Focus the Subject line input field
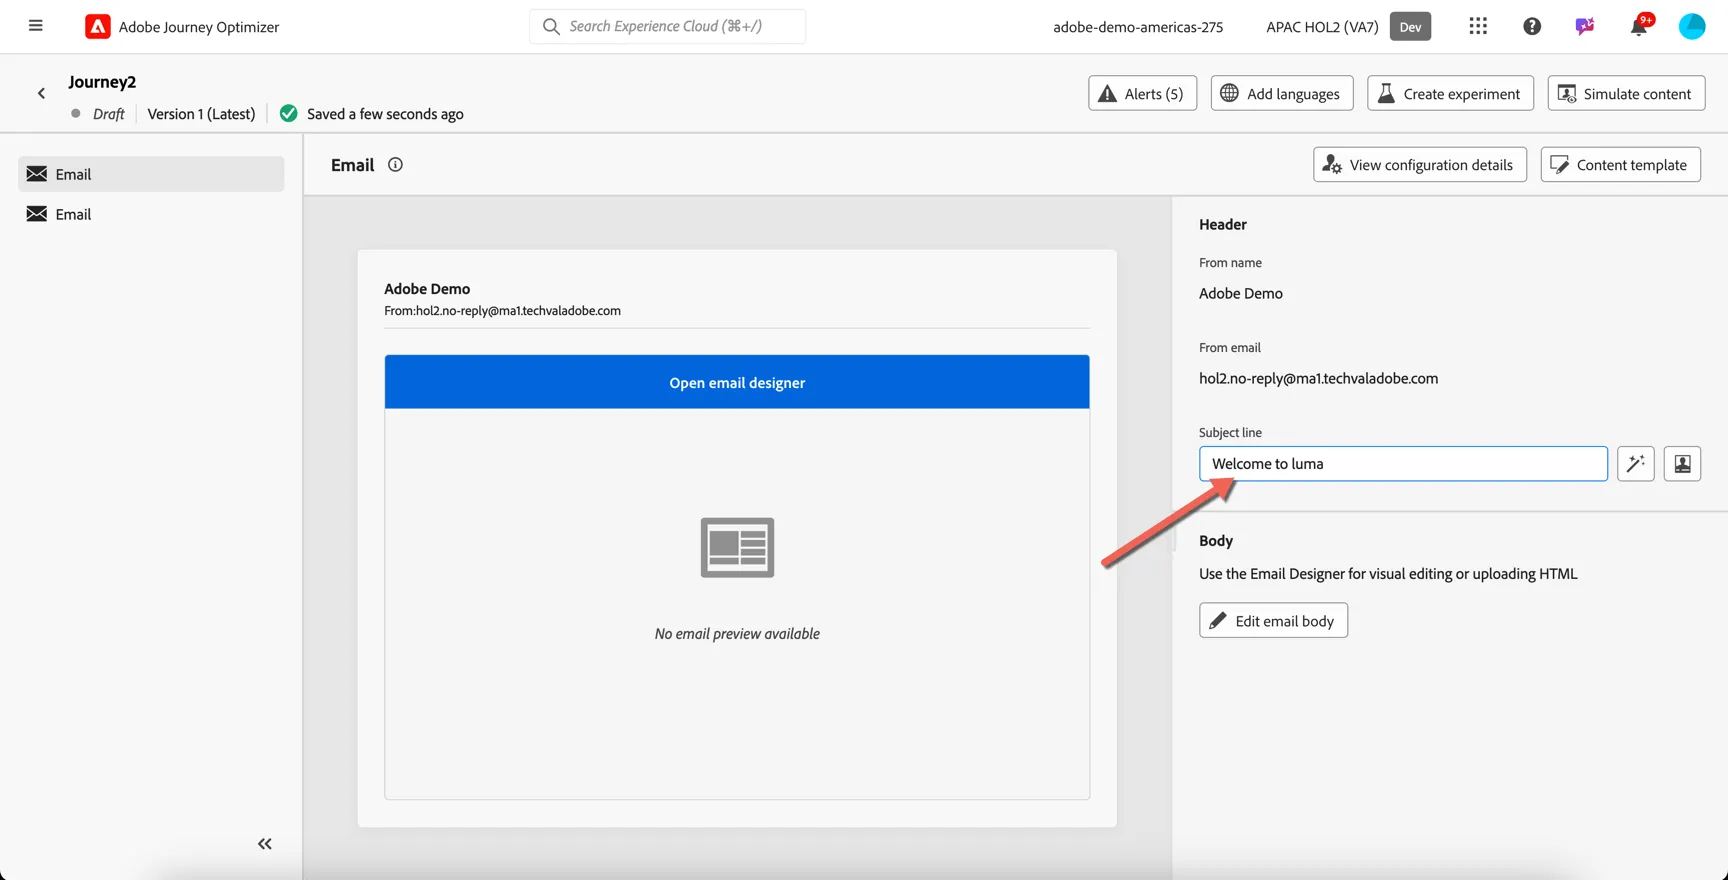1728x880 pixels. point(1403,464)
